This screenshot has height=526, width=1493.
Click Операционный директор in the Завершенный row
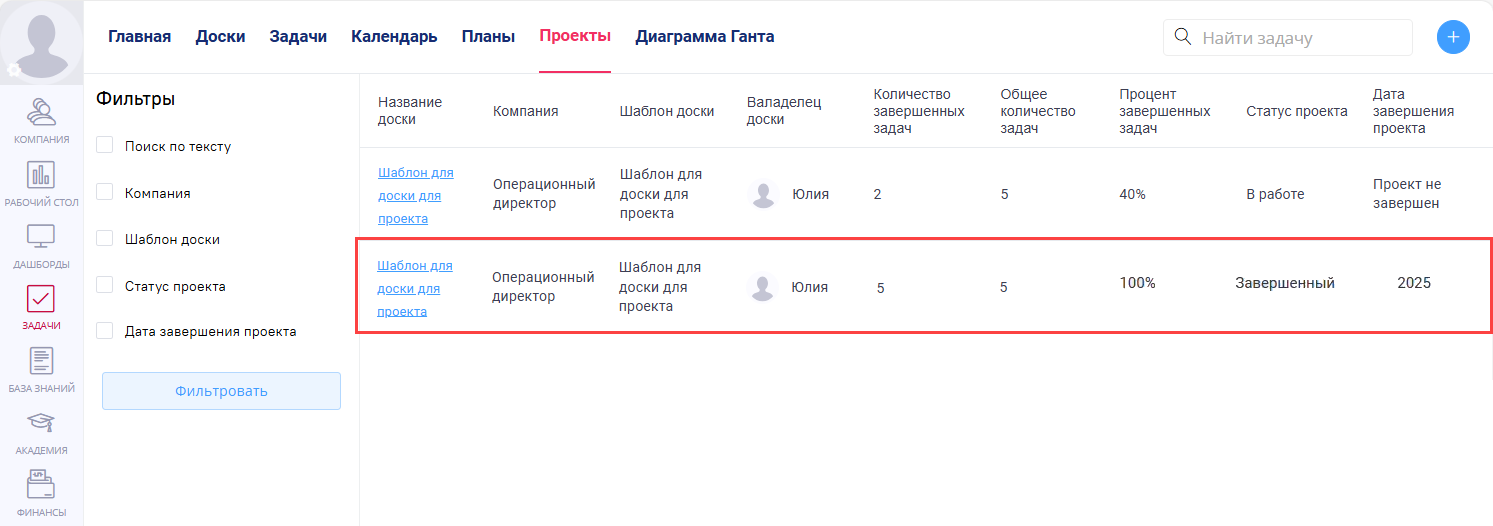point(543,287)
